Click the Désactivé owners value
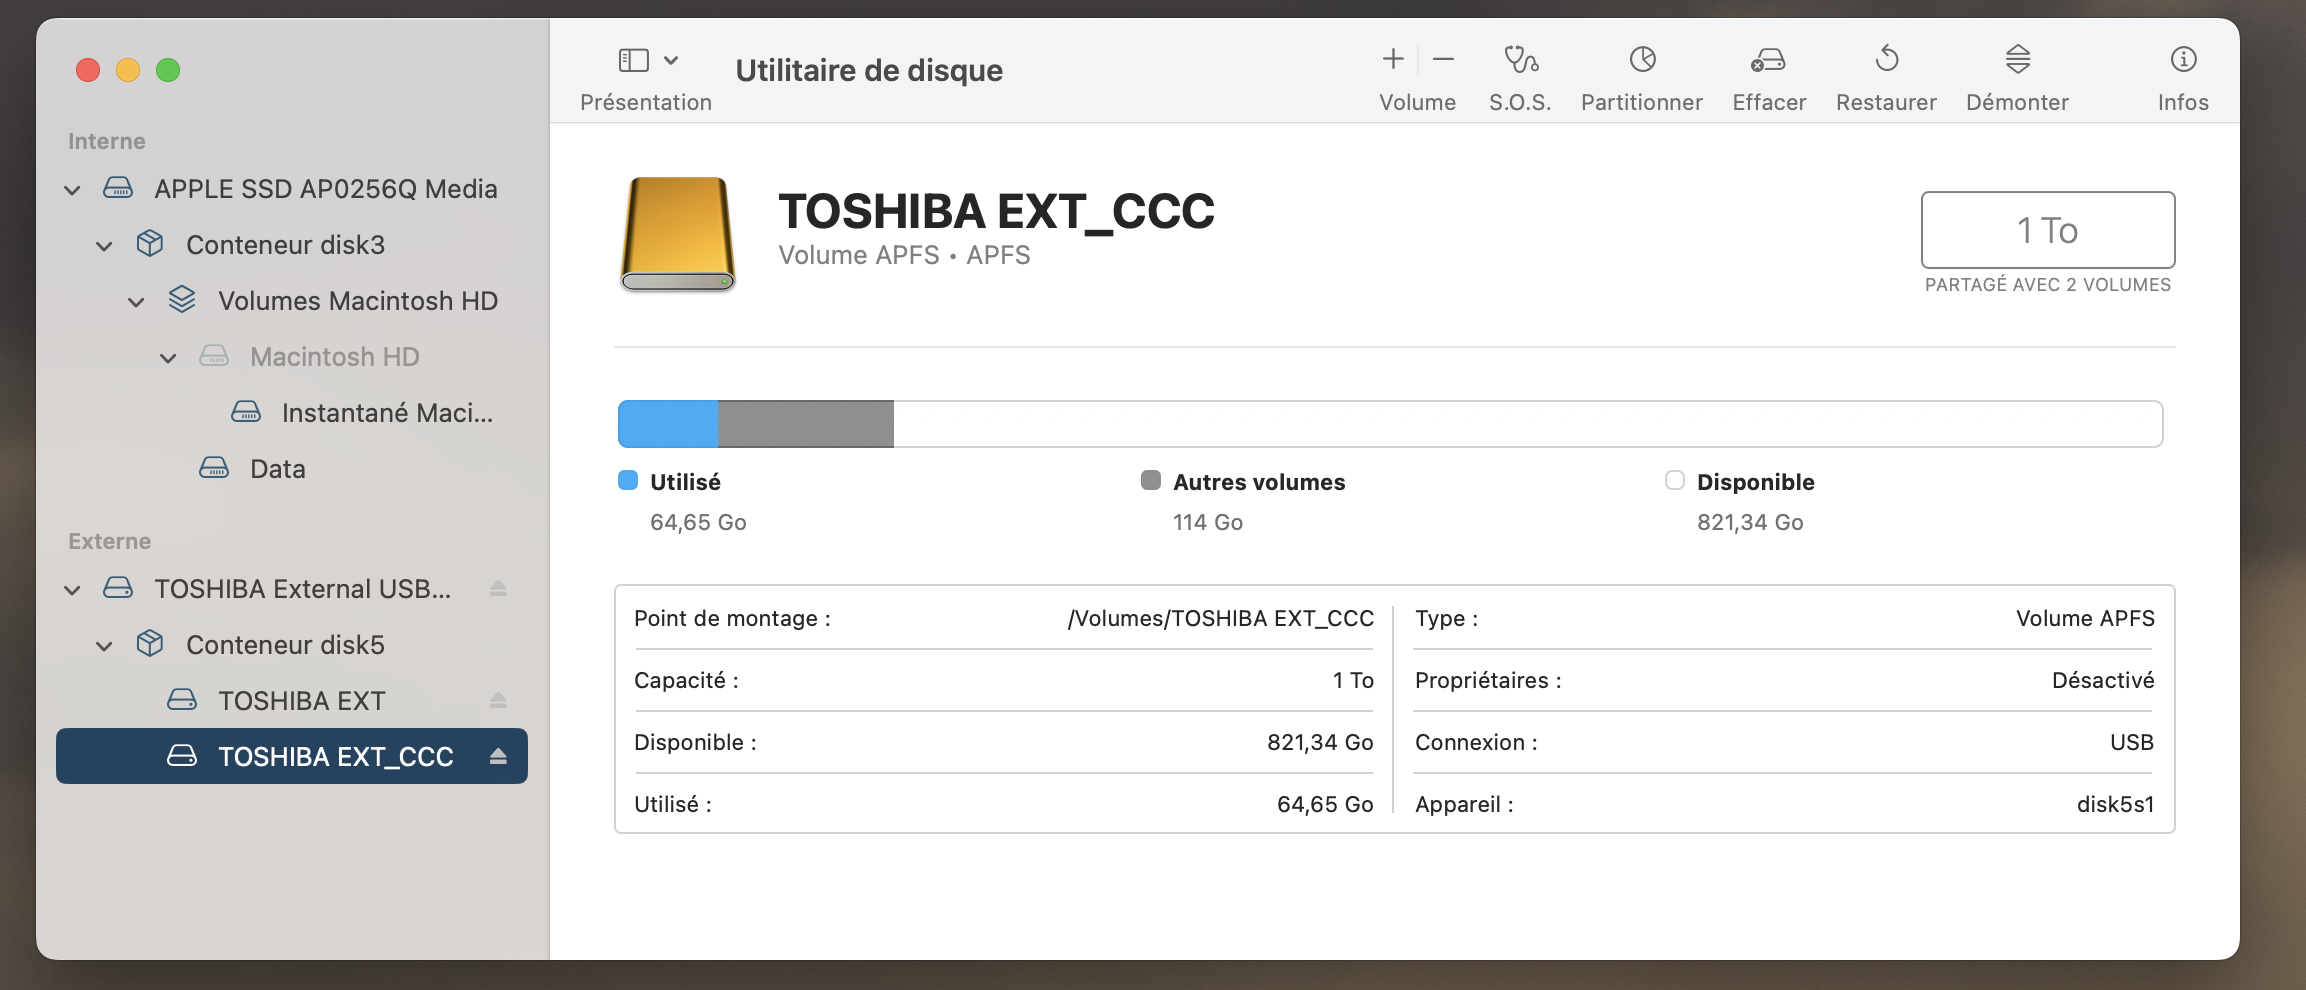The image size is (2306, 990). (x=2103, y=681)
